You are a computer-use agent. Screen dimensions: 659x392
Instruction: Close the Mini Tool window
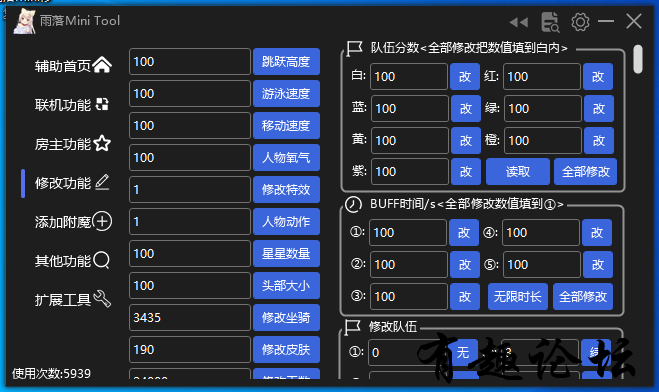pyautogui.click(x=634, y=21)
